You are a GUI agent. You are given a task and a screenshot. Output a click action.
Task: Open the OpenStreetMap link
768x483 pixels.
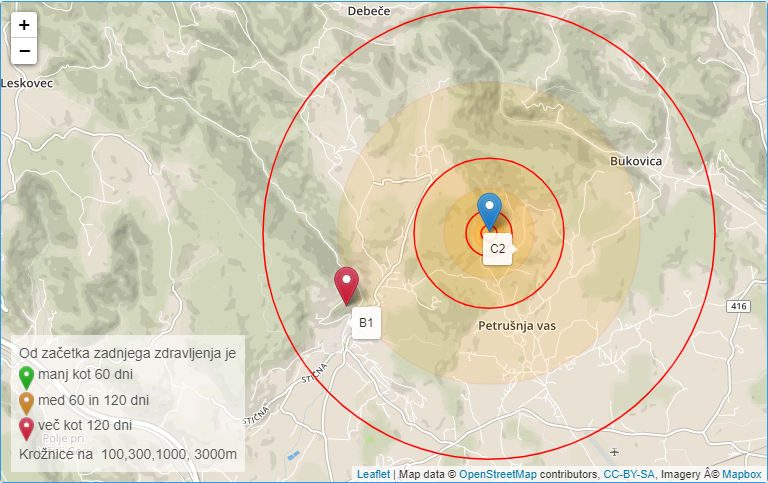tap(497, 474)
